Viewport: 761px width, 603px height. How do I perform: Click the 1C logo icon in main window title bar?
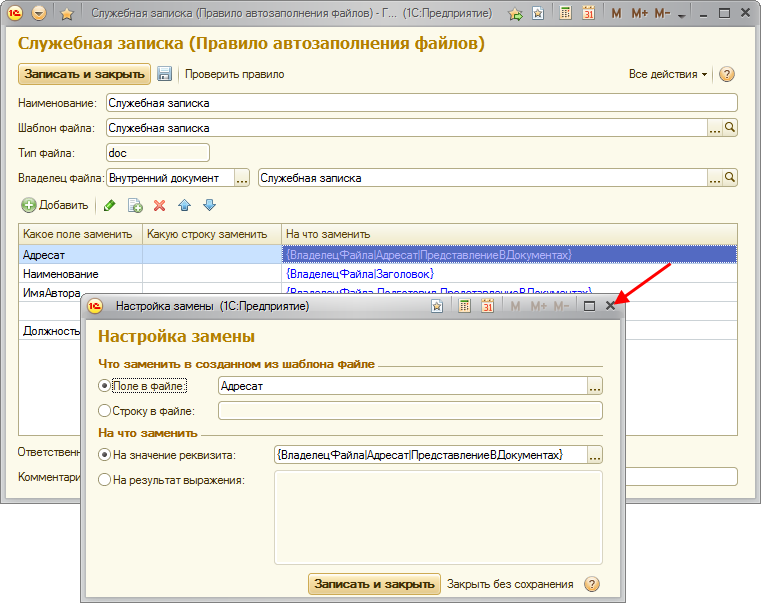[x=15, y=13]
